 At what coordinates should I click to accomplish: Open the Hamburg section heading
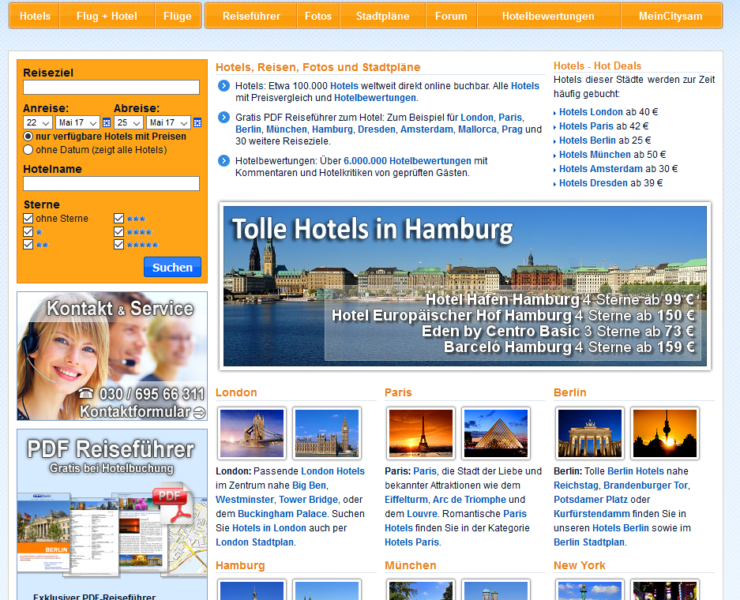tap(240, 566)
